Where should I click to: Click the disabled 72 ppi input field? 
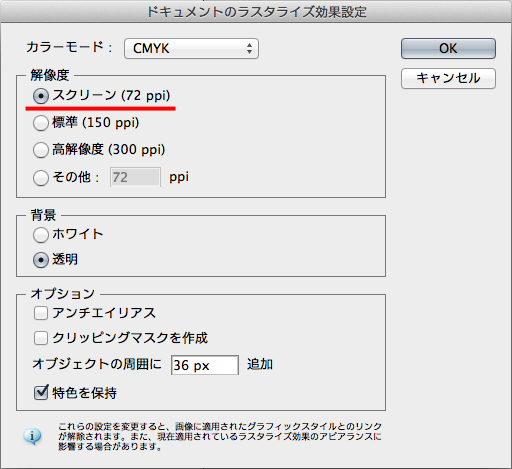(135, 177)
